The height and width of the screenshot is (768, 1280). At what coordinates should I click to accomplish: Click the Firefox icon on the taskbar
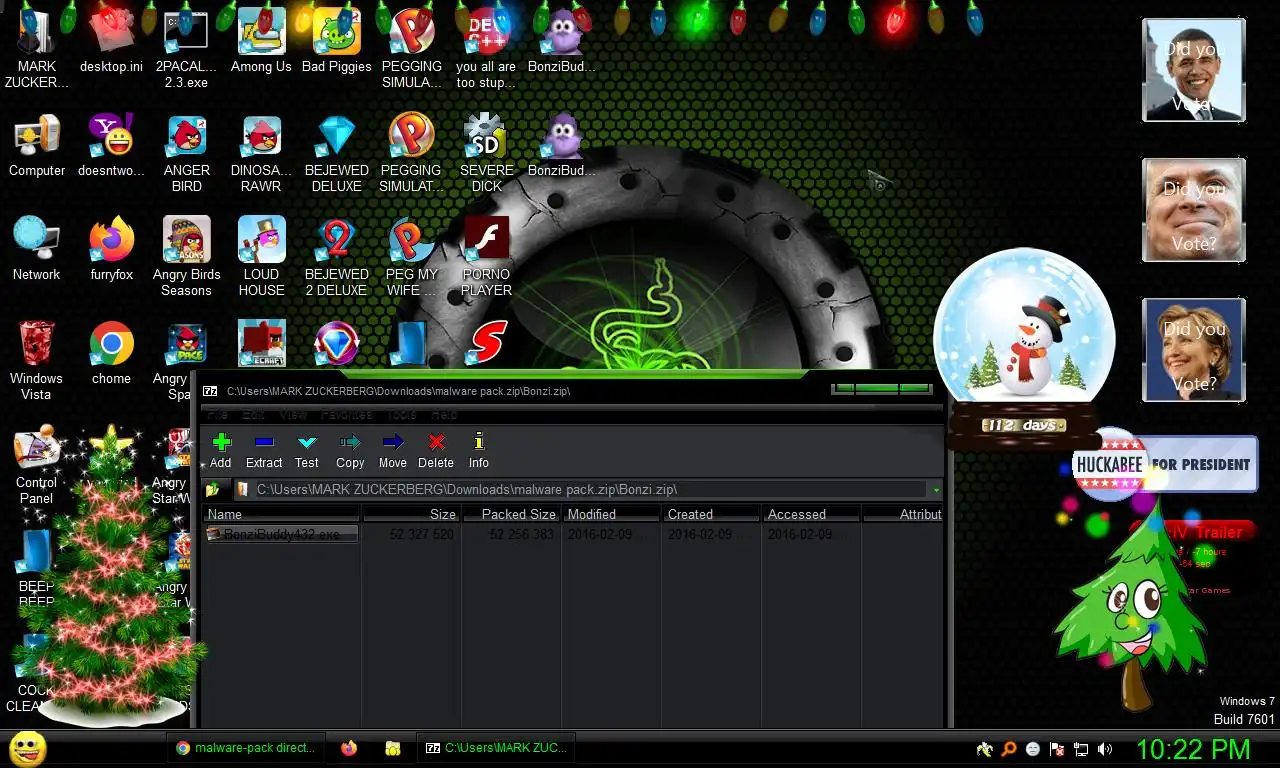[349, 748]
